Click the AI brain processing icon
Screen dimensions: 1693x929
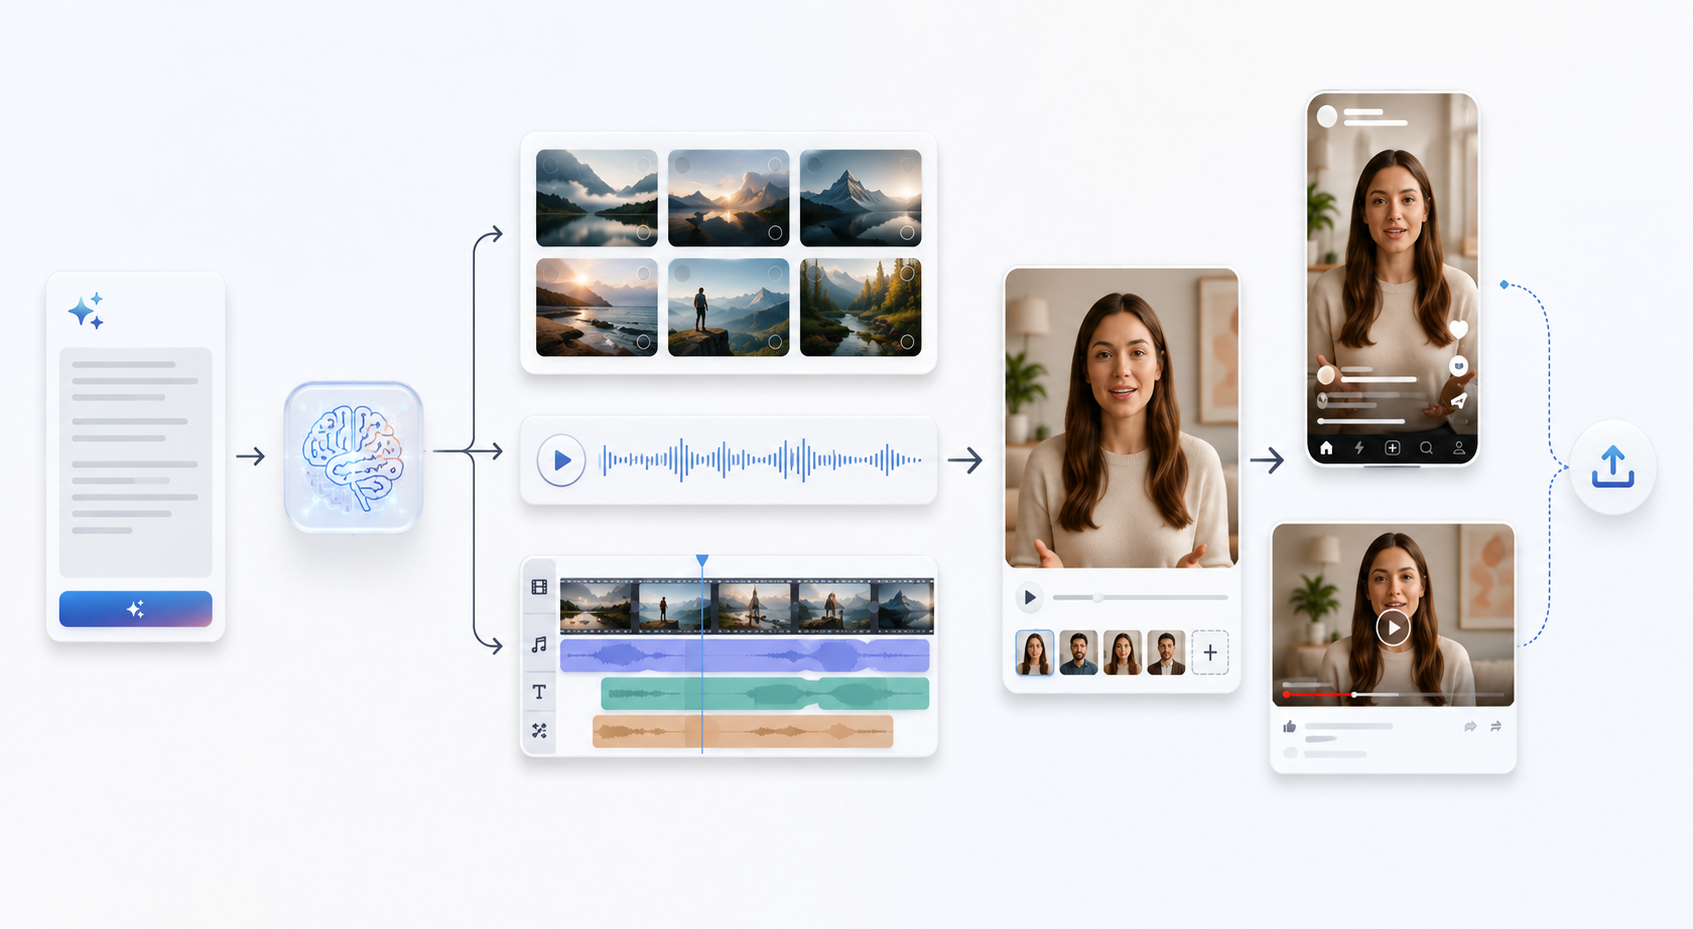pyautogui.click(x=353, y=456)
